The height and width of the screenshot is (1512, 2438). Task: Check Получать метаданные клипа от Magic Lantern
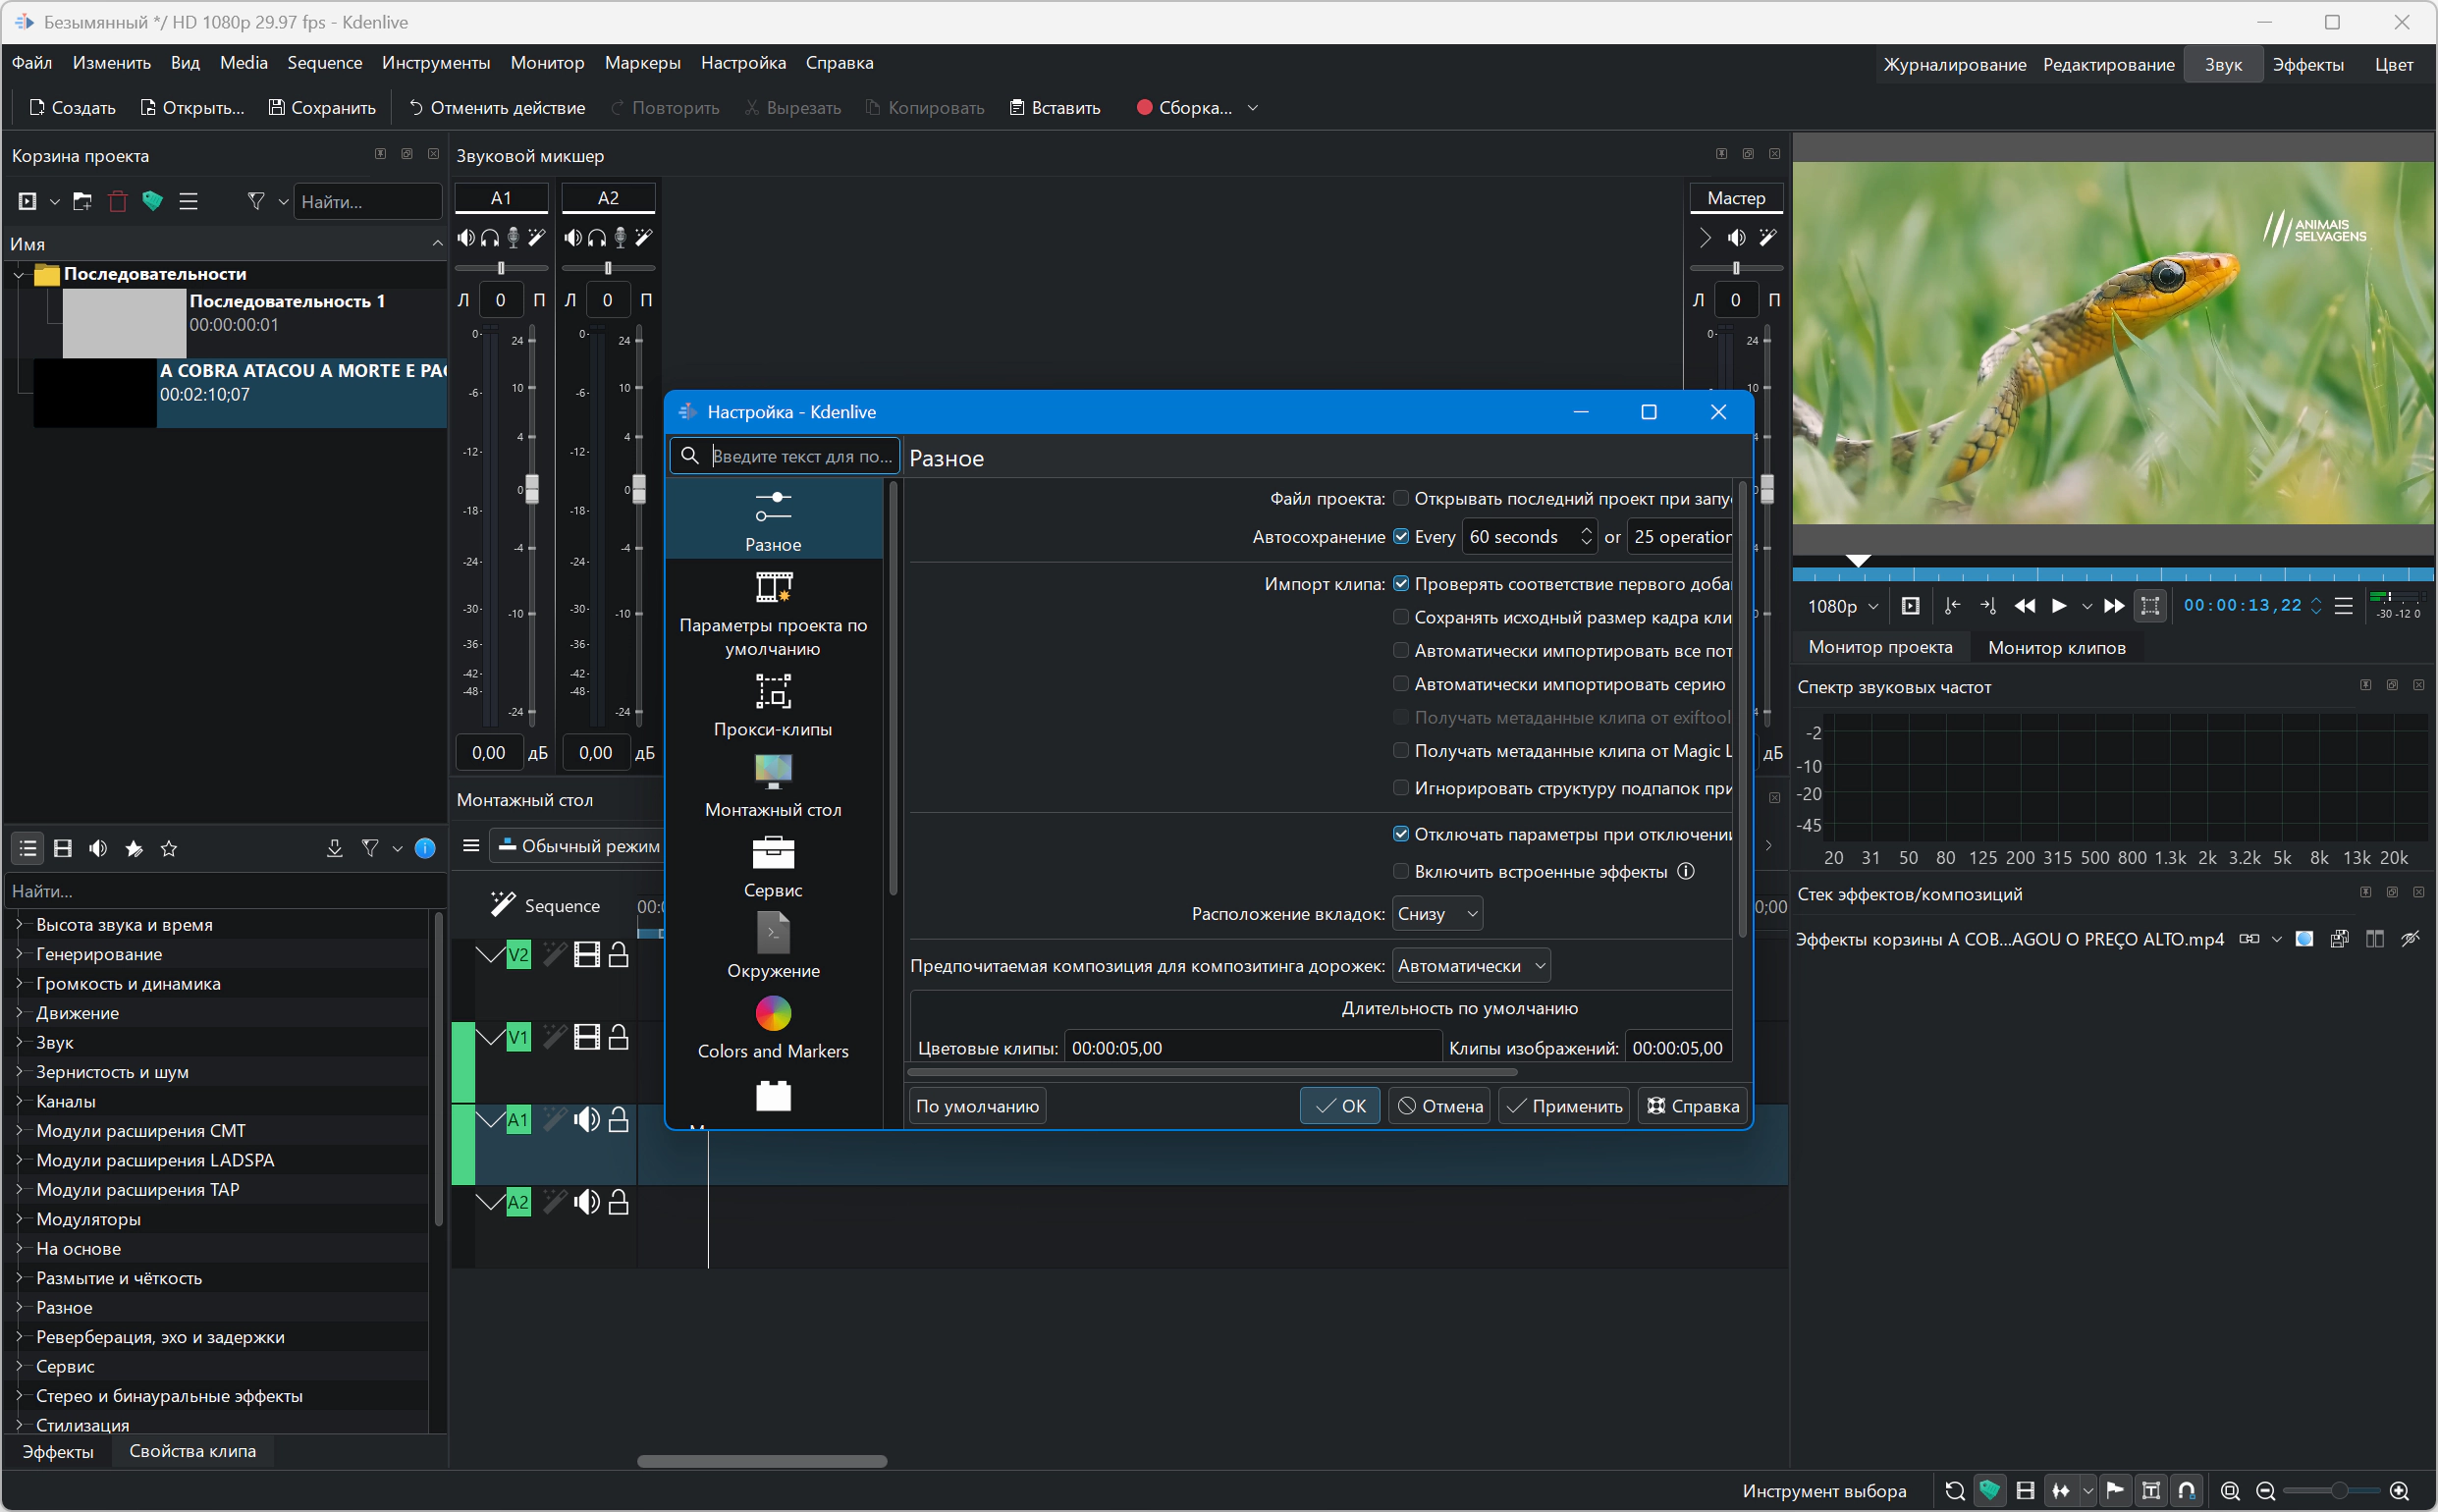click(1401, 751)
